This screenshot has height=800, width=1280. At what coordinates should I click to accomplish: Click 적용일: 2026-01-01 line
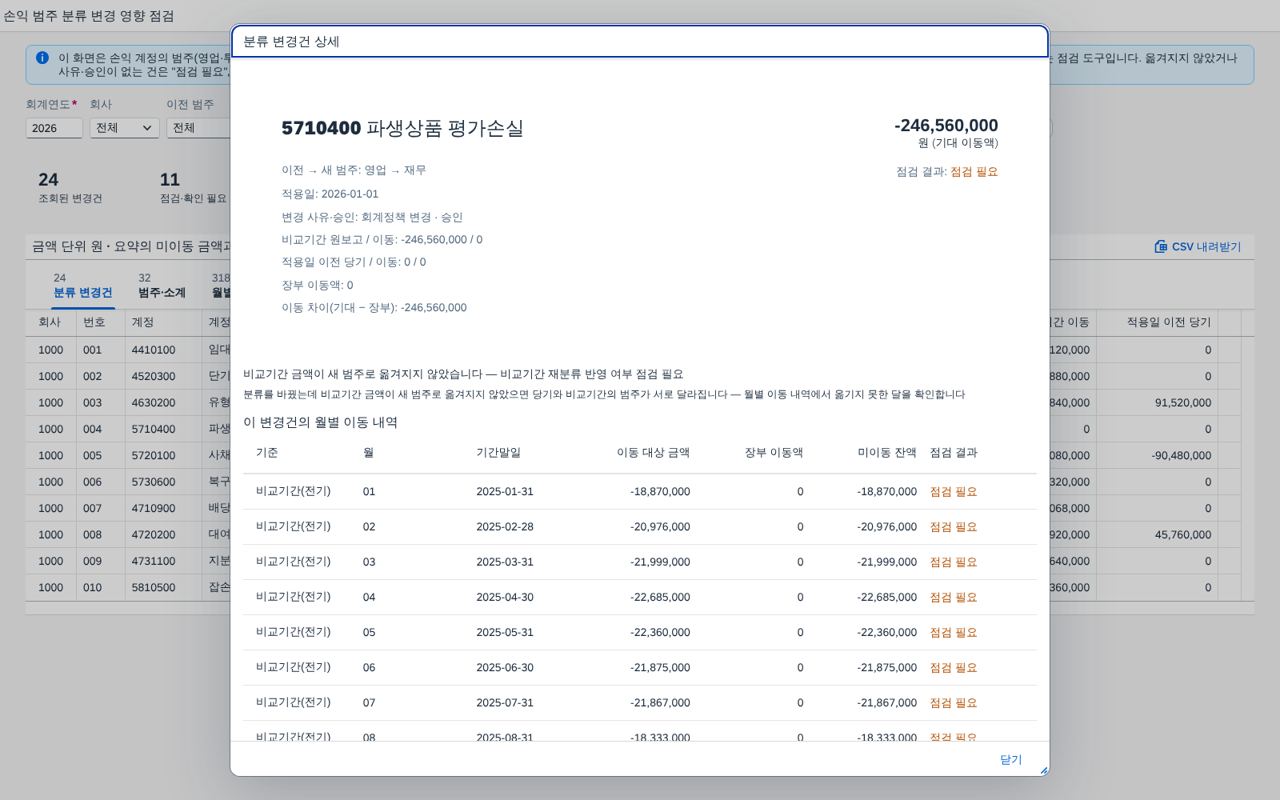coord(330,194)
